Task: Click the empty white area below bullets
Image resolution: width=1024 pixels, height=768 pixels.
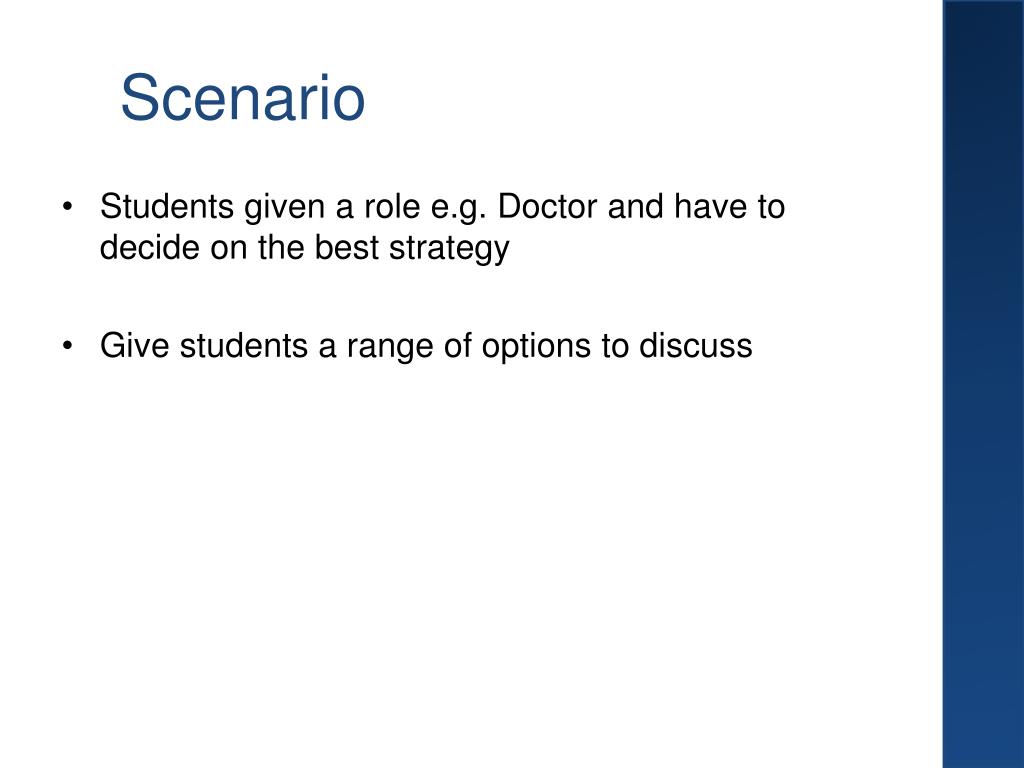Action: [470, 555]
